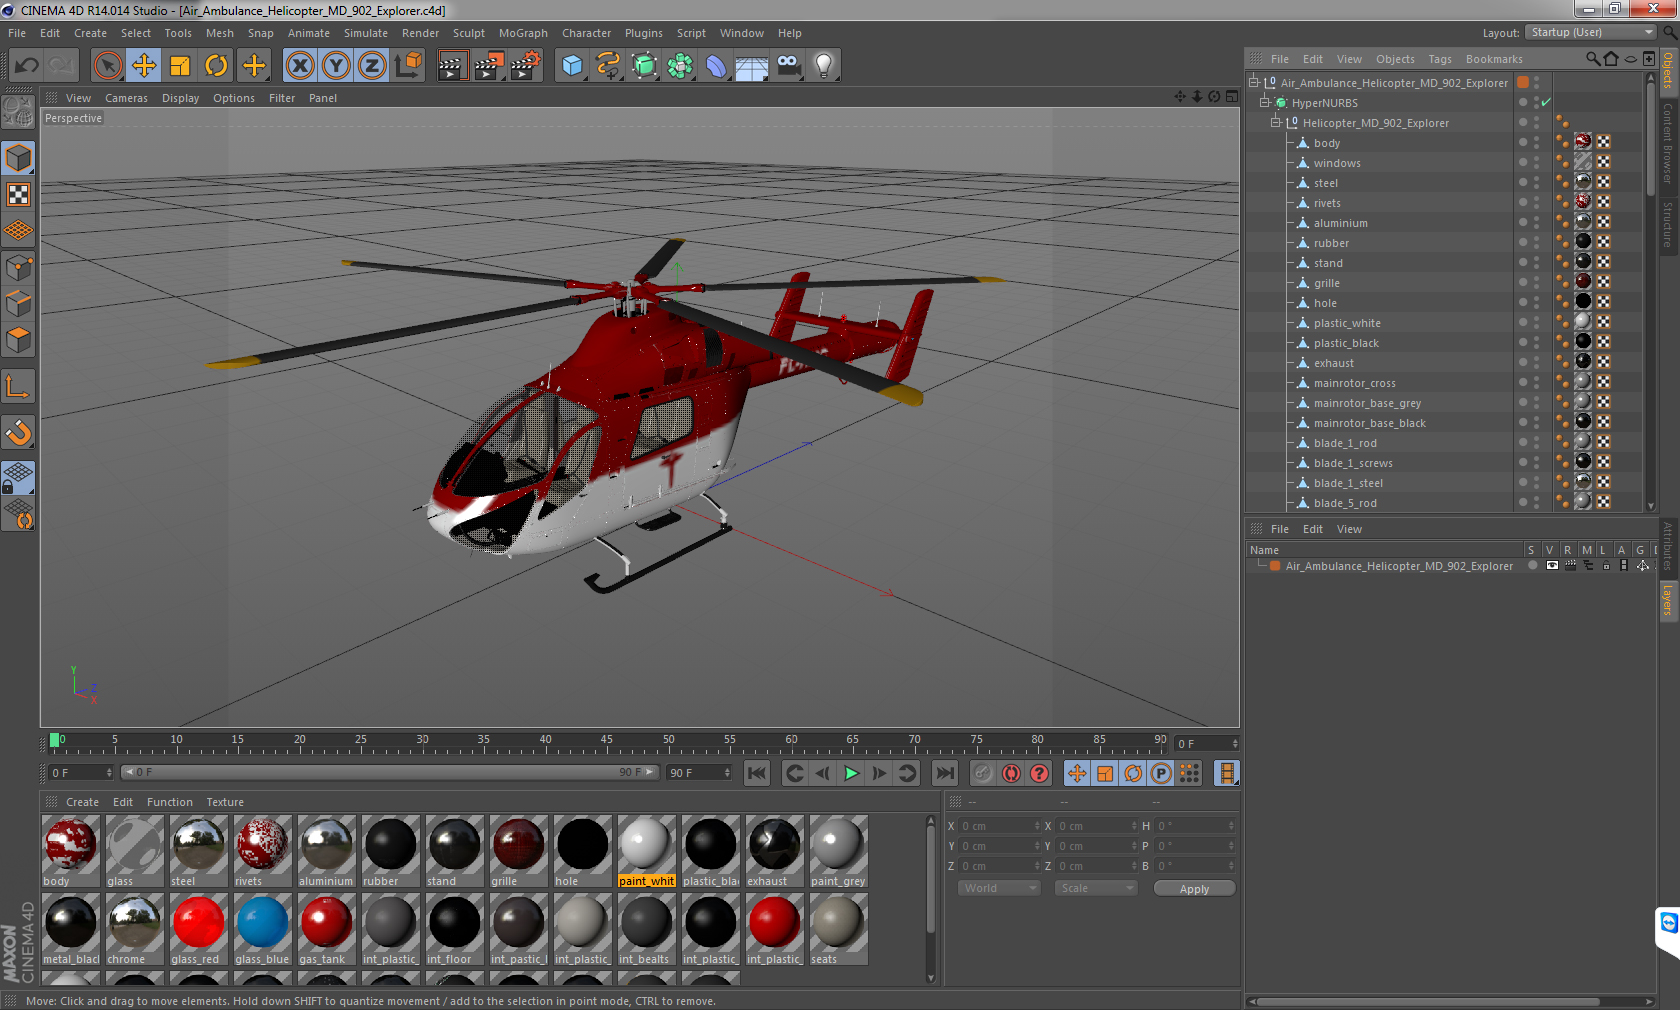Open the Simulate menu

point(366,33)
